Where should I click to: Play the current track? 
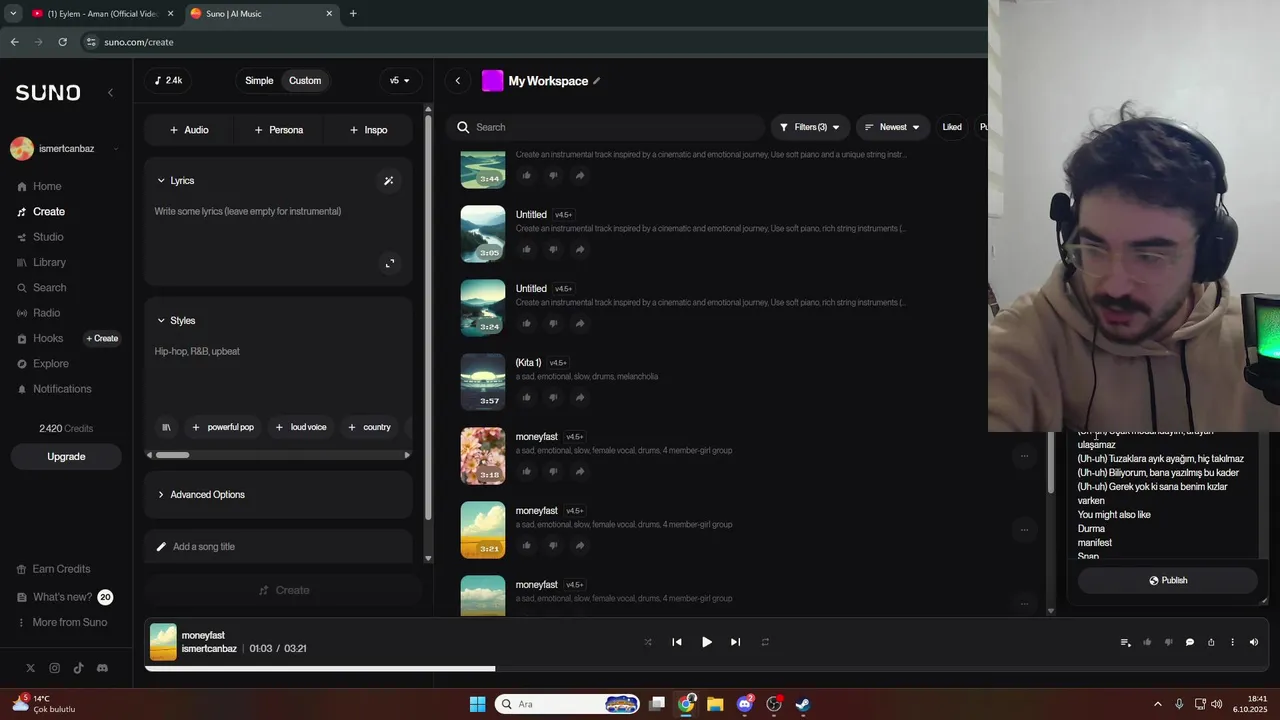tap(706, 642)
